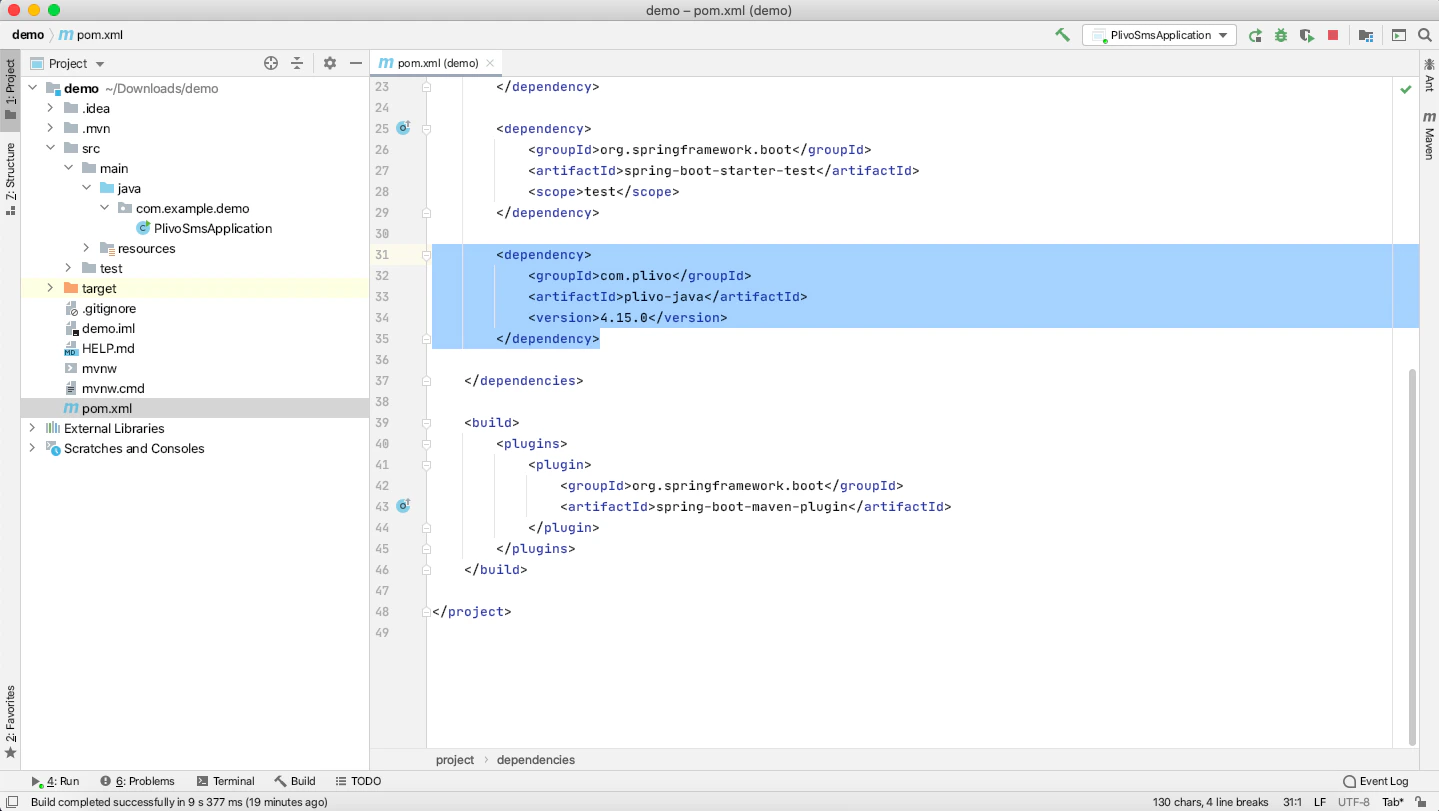Viewport: 1439px width, 811px height.
Task: Toggle read-only lock icon in the status bar
Action: (1420, 801)
